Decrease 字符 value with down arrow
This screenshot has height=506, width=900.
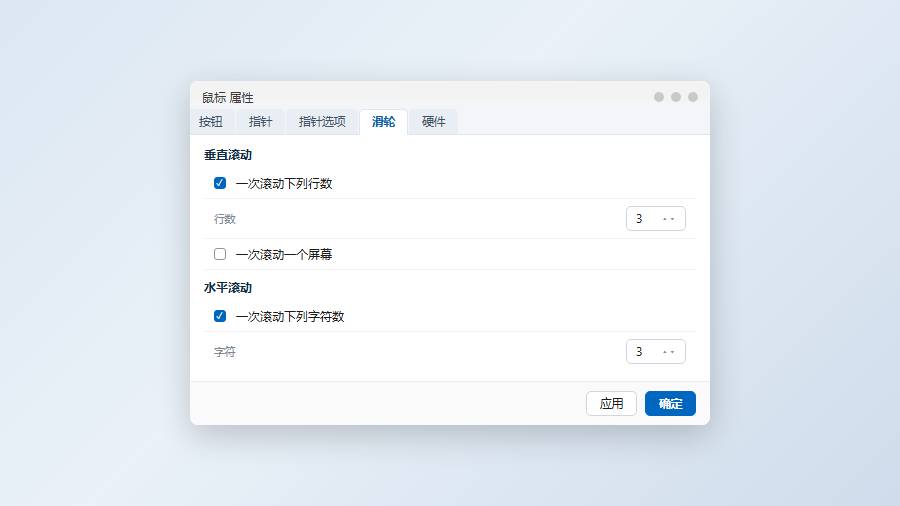(x=672, y=352)
